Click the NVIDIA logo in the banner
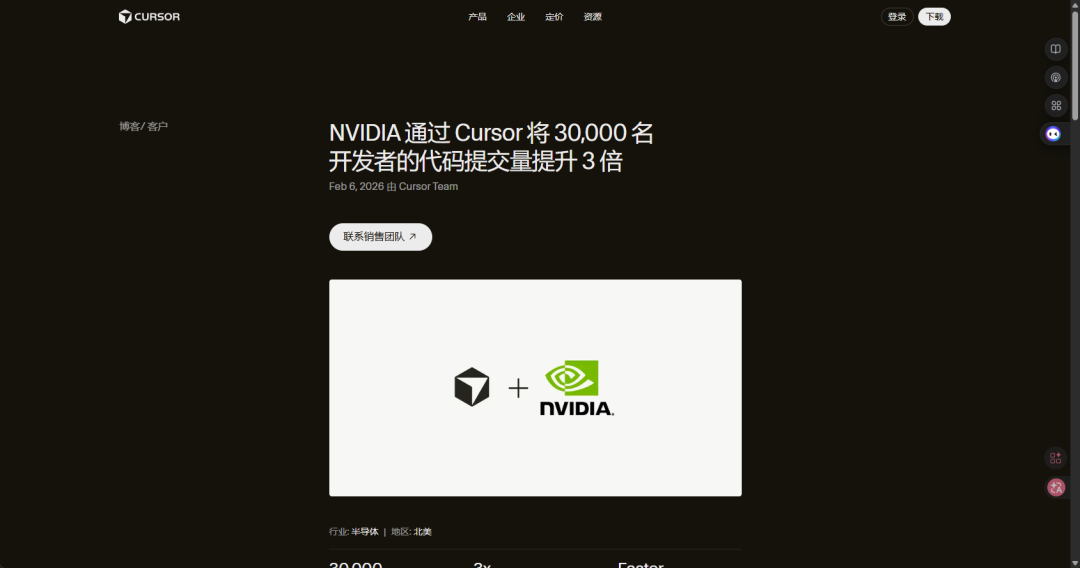 coord(577,388)
